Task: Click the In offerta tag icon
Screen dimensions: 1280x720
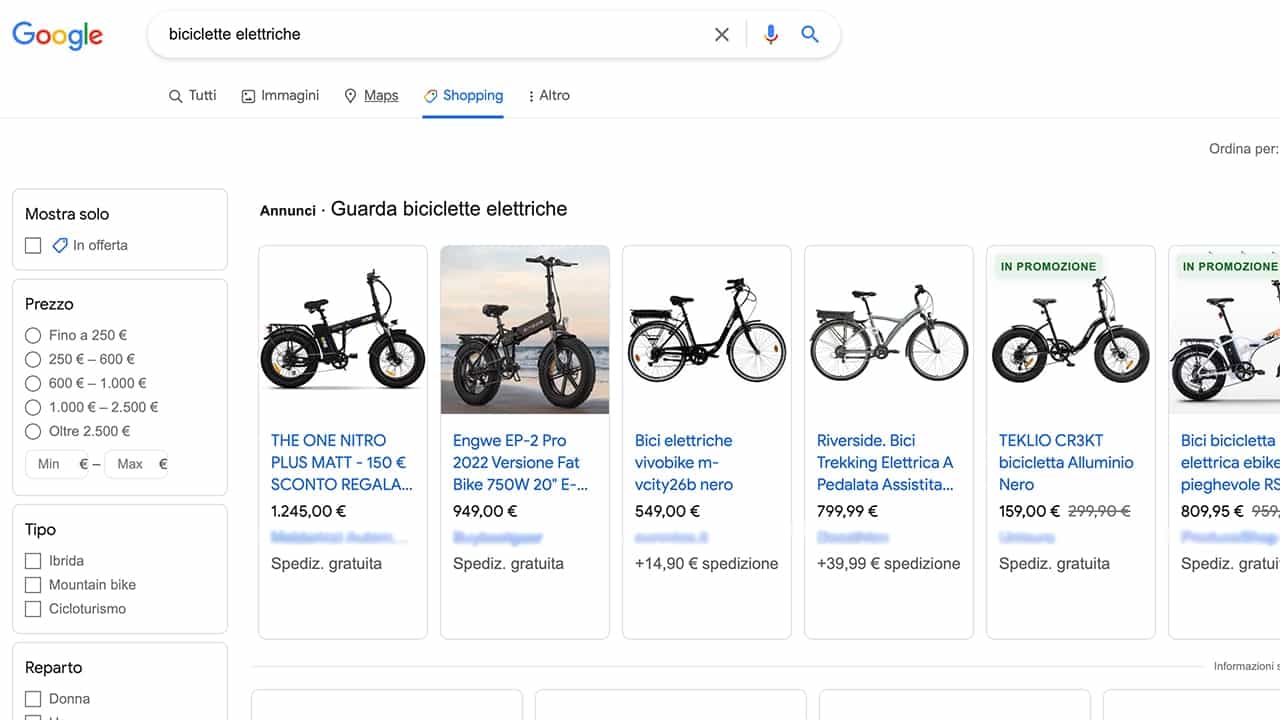Action: click(x=60, y=245)
